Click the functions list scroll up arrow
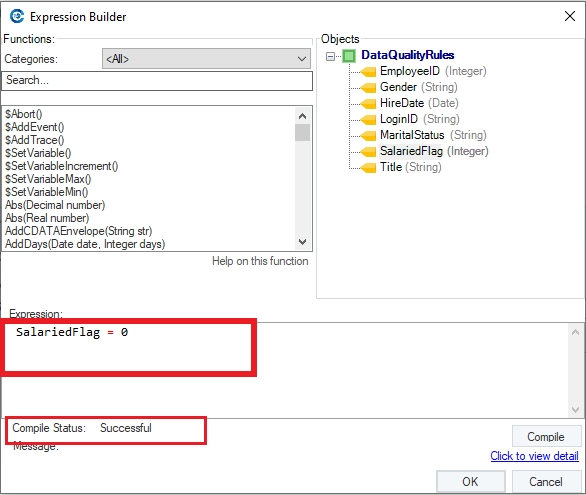The image size is (586, 495). tap(302, 116)
